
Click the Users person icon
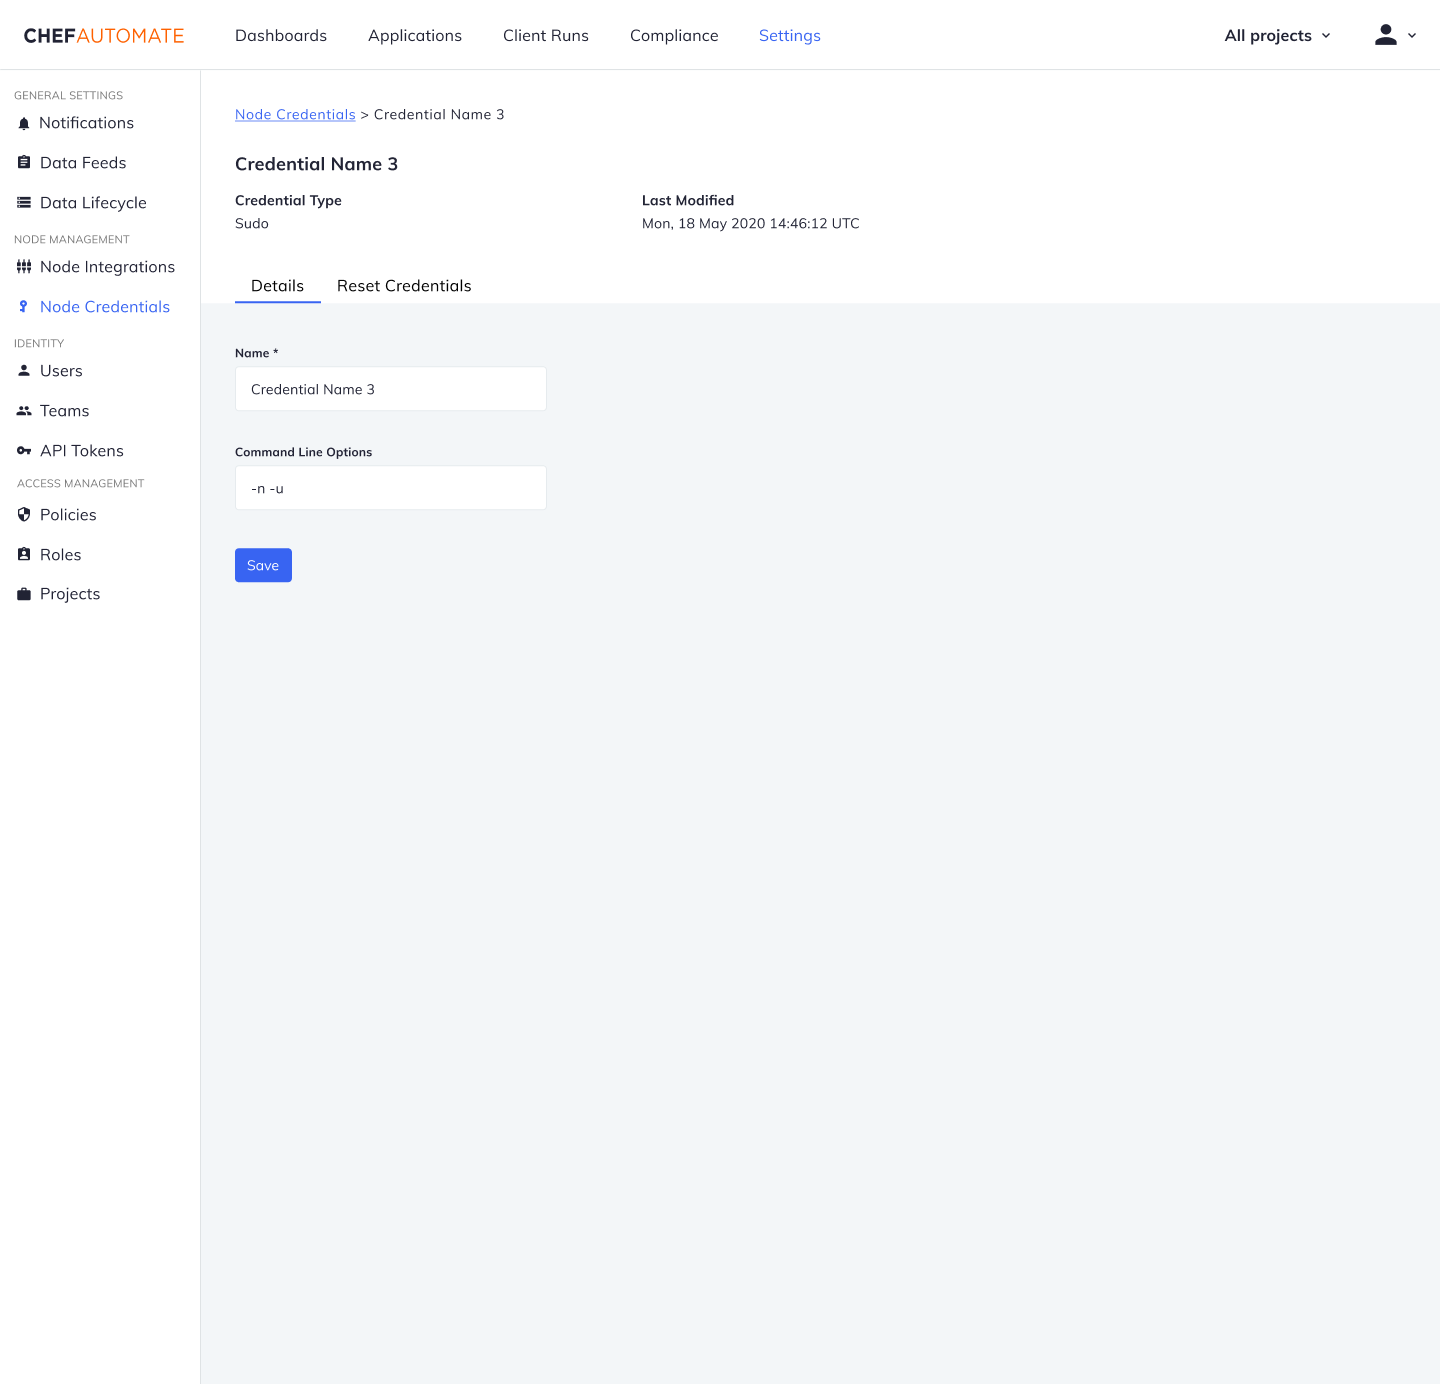24,370
